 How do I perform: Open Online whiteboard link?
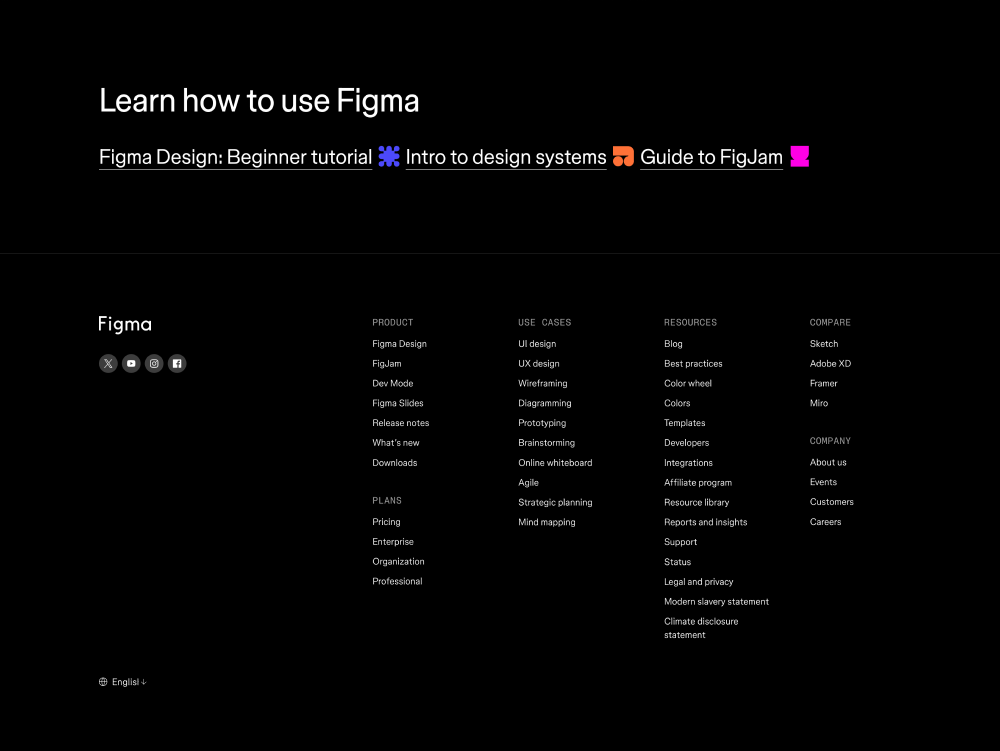point(555,463)
